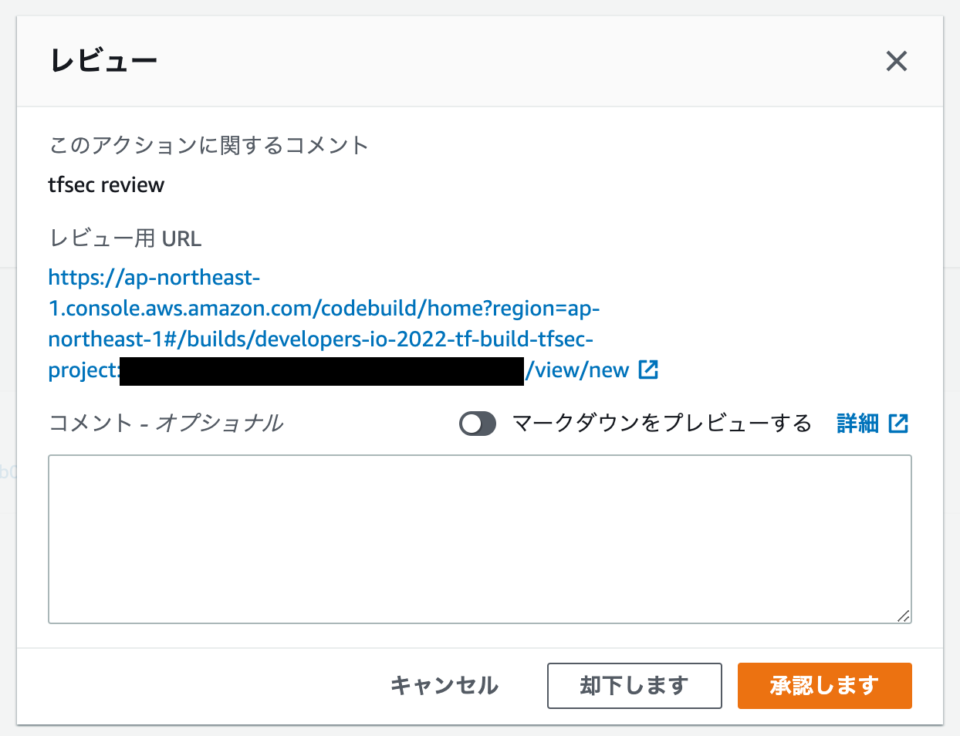Click the マークダウンをプレビューする label
Screen dimensions: 960x736
tap(662, 423)
